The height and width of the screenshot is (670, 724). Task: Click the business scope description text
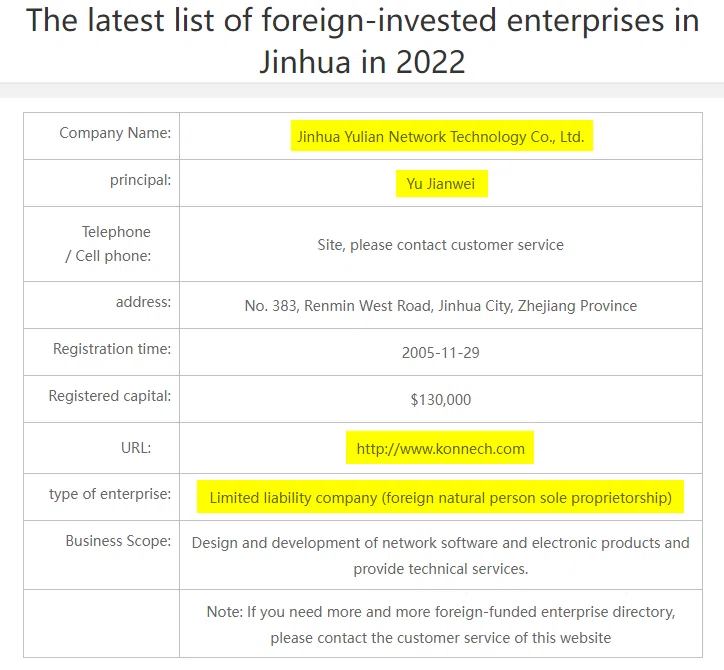(440, 555)
